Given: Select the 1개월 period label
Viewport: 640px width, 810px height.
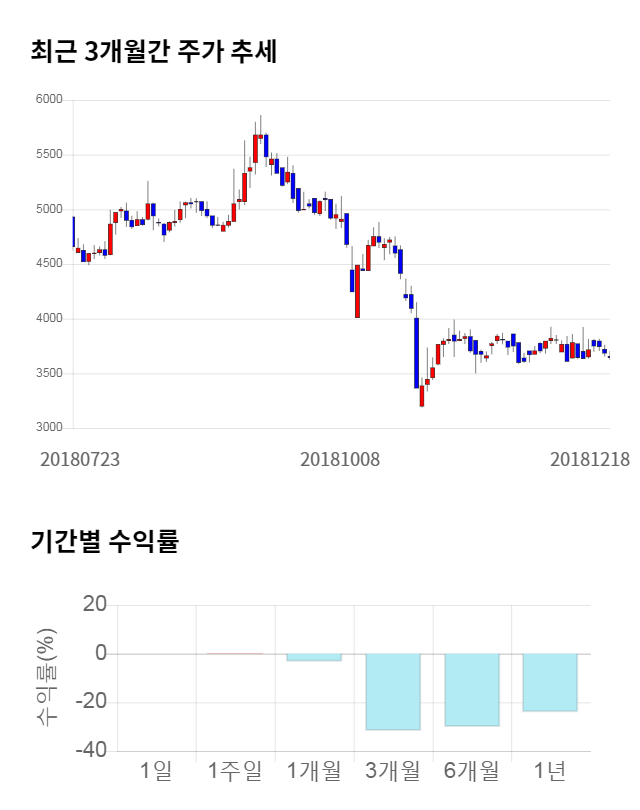Looking at the screenshot, I should pos(314,771).
